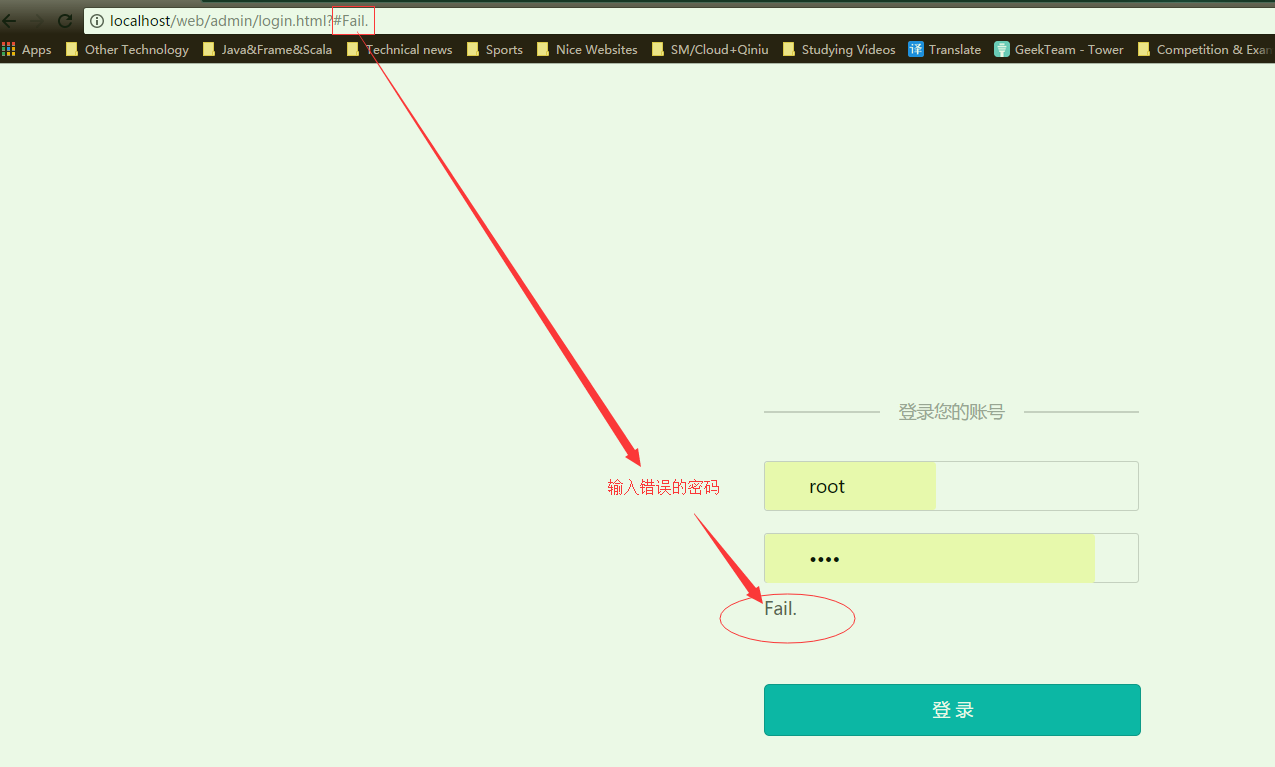Screen dimensions: 1275x767
Task: Expand the Java&Frame&Scala bookmark folder
Action: 267,49
